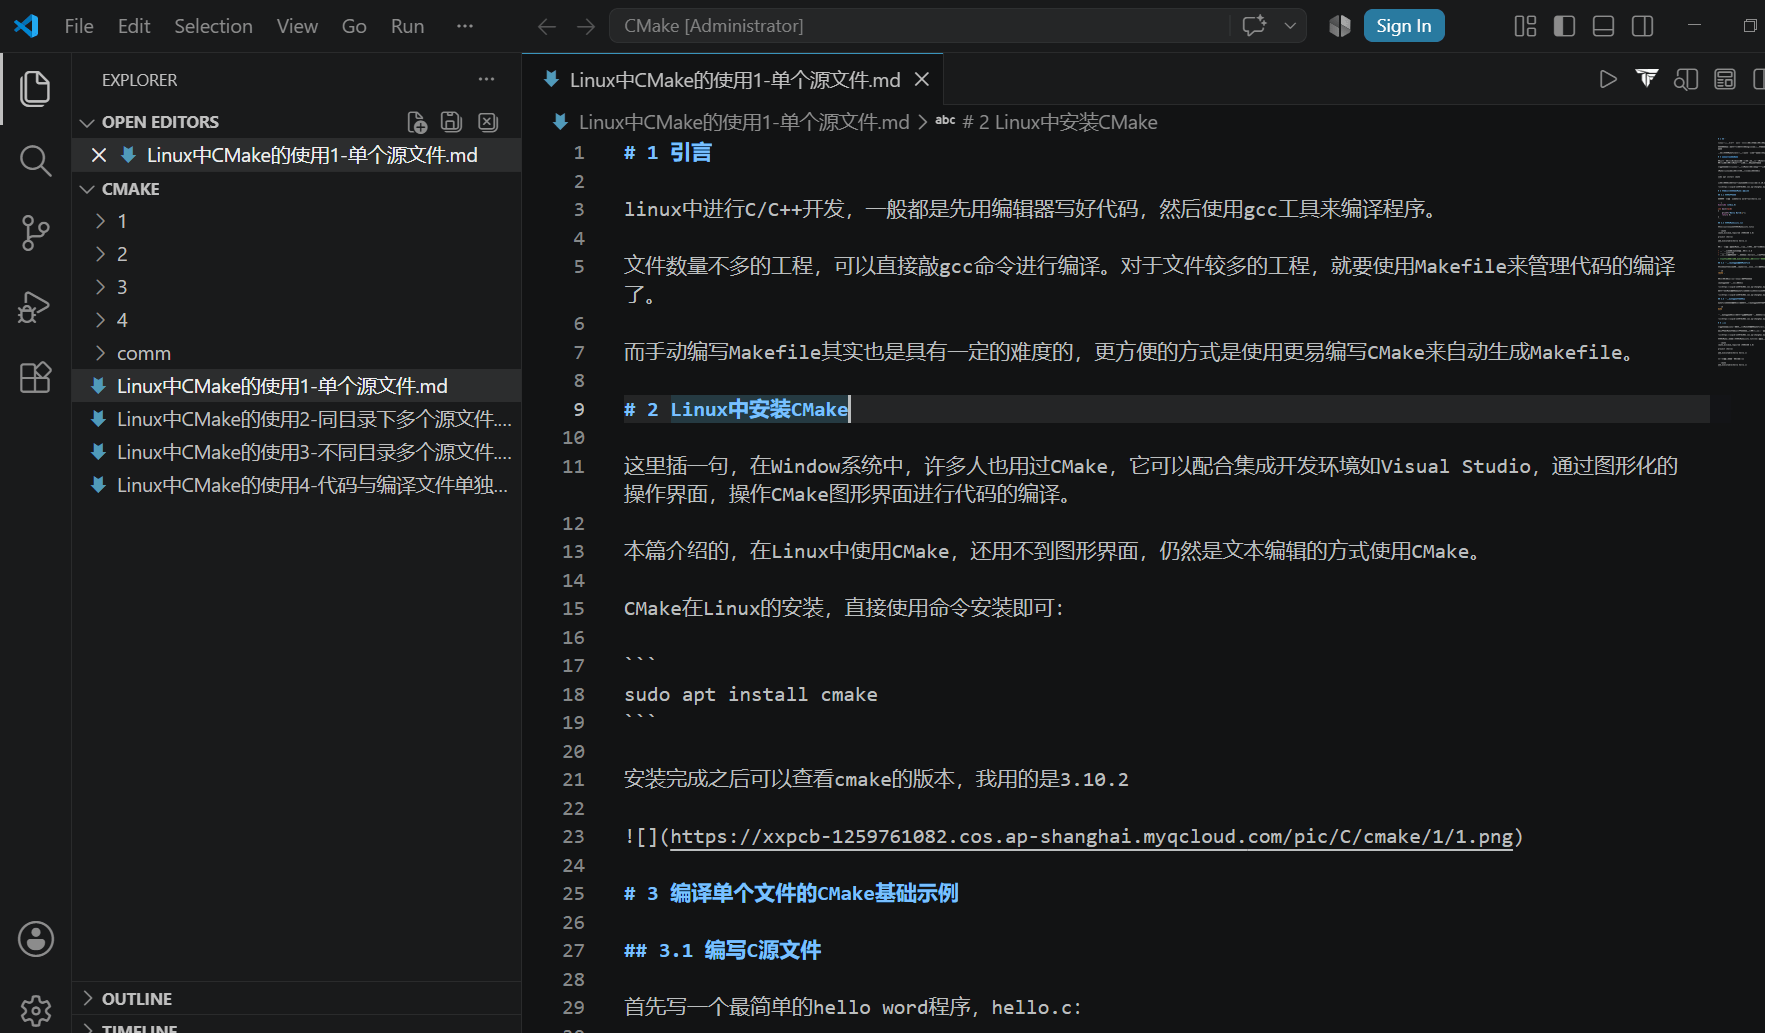1765x1033 pixels.
Task: Restore down the window
Action: pyautogui.click(x=1750, y=26)
